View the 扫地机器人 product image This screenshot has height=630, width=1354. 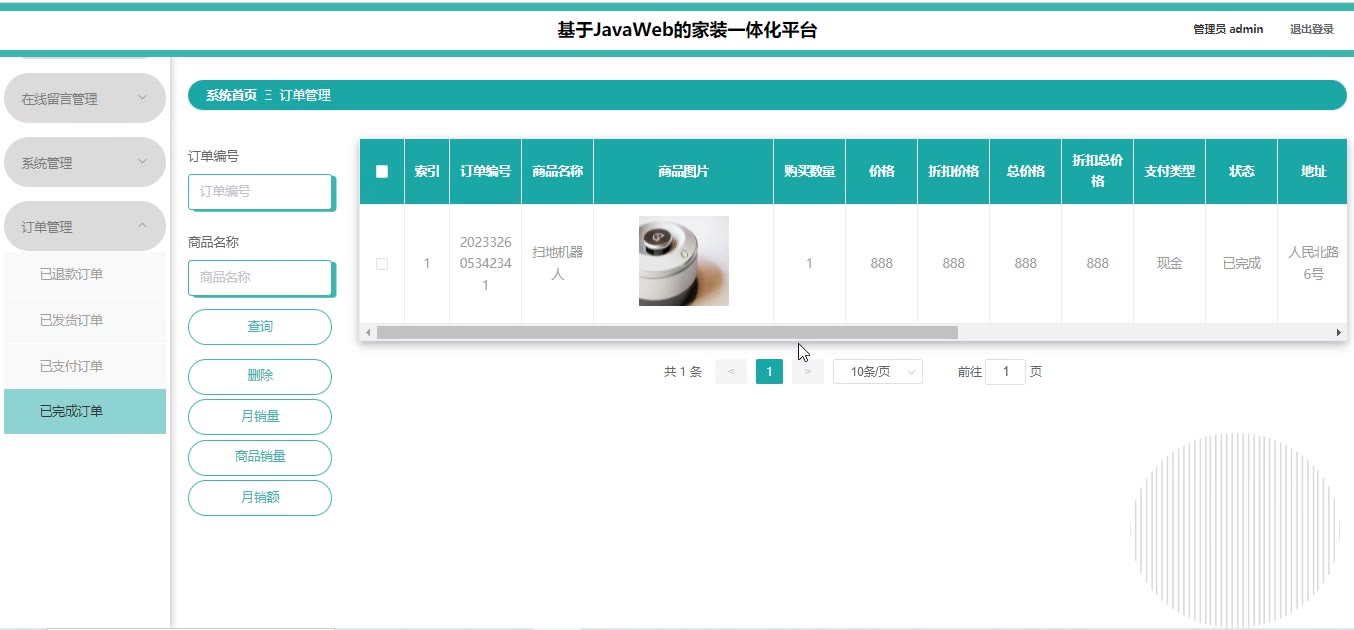(683, 260)
